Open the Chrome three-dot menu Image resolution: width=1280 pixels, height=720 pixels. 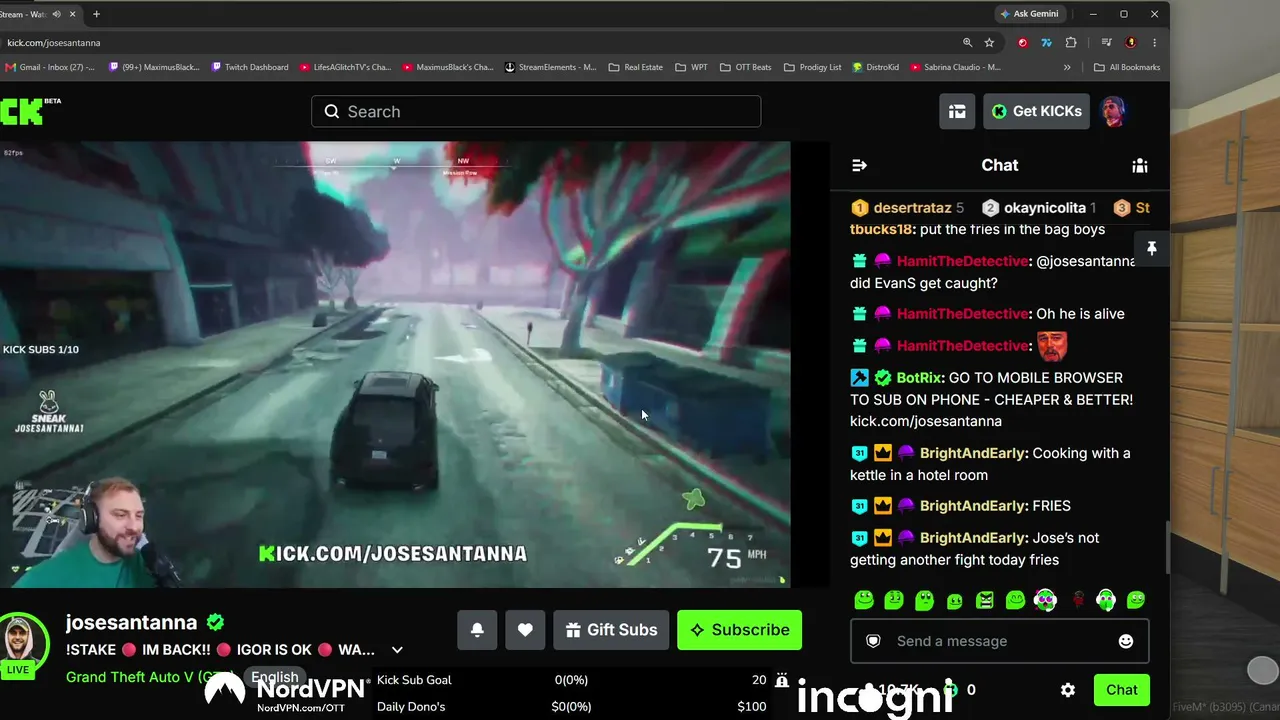[1155, 43]
